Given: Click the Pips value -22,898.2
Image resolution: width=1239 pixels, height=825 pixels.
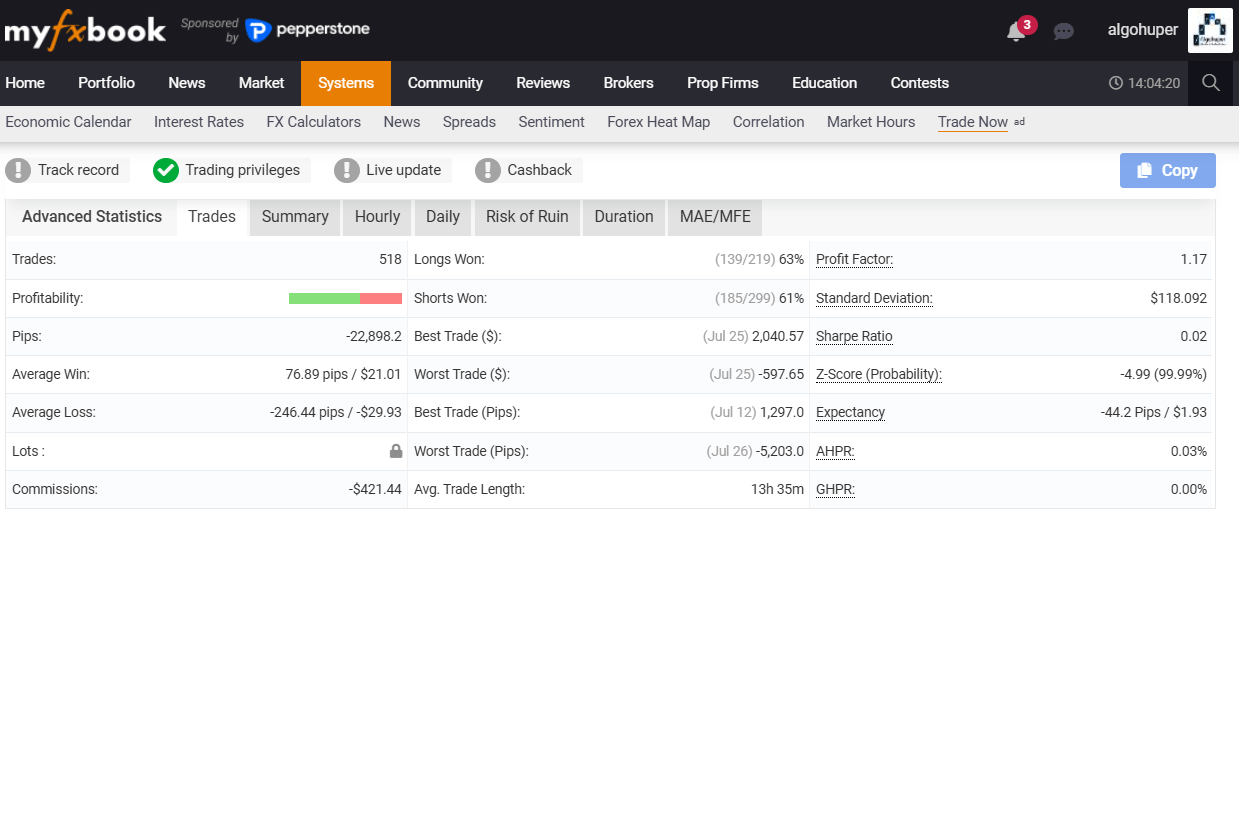Looking at the screenshot, I should 374,337.
